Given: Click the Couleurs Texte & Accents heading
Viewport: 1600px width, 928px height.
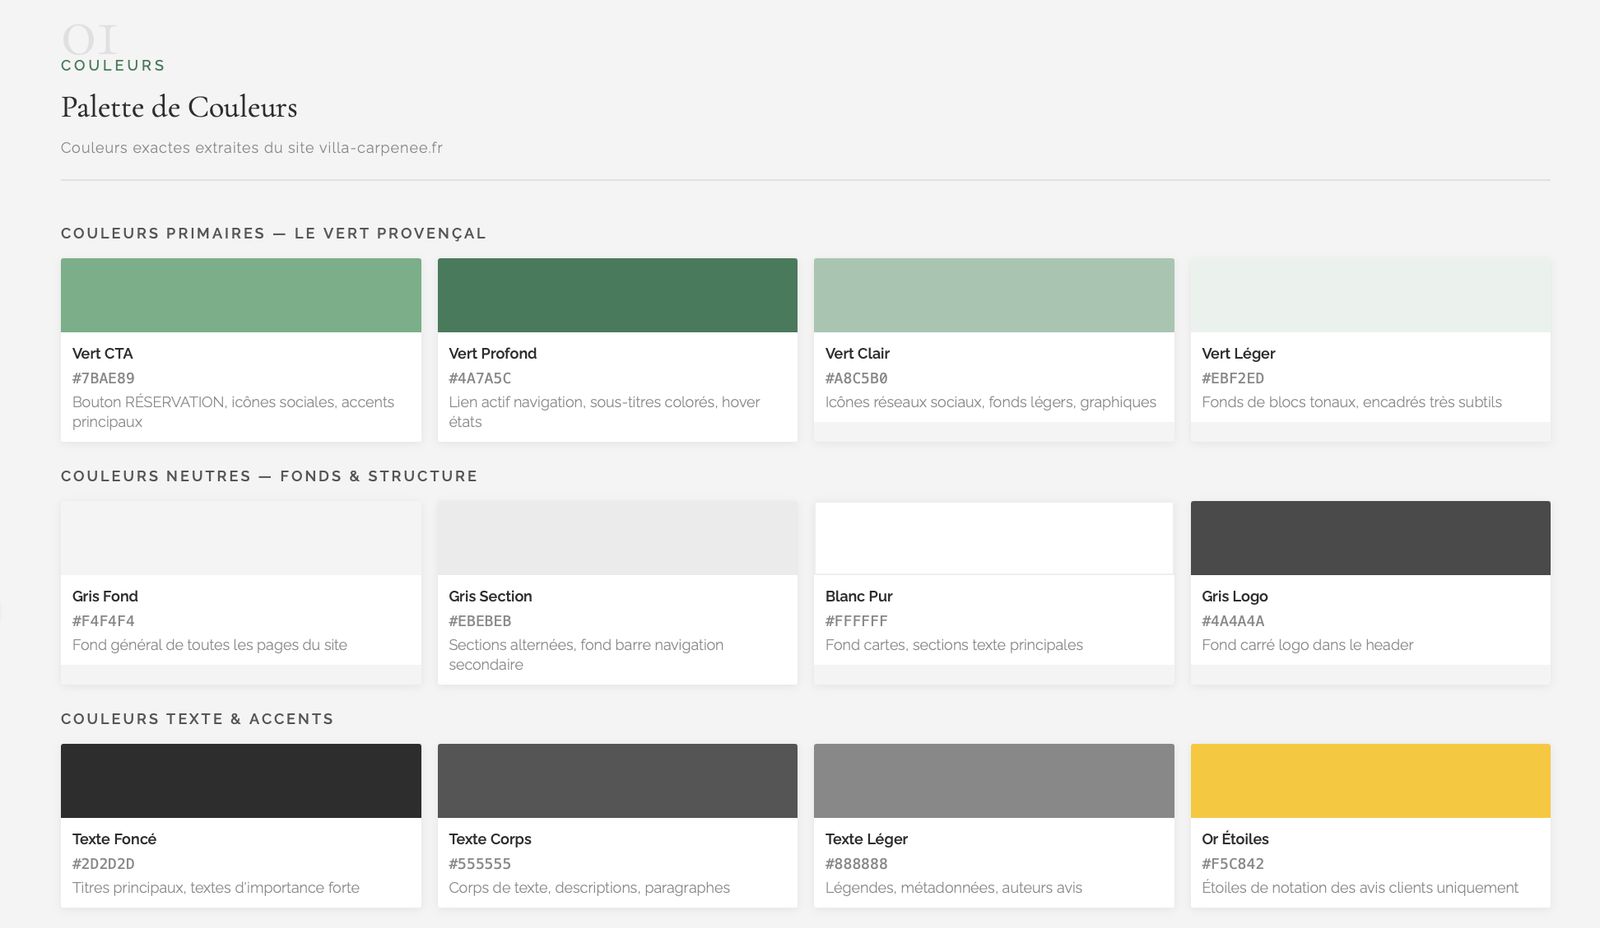Looking at the screenshot, I should (x=197, y=719).
